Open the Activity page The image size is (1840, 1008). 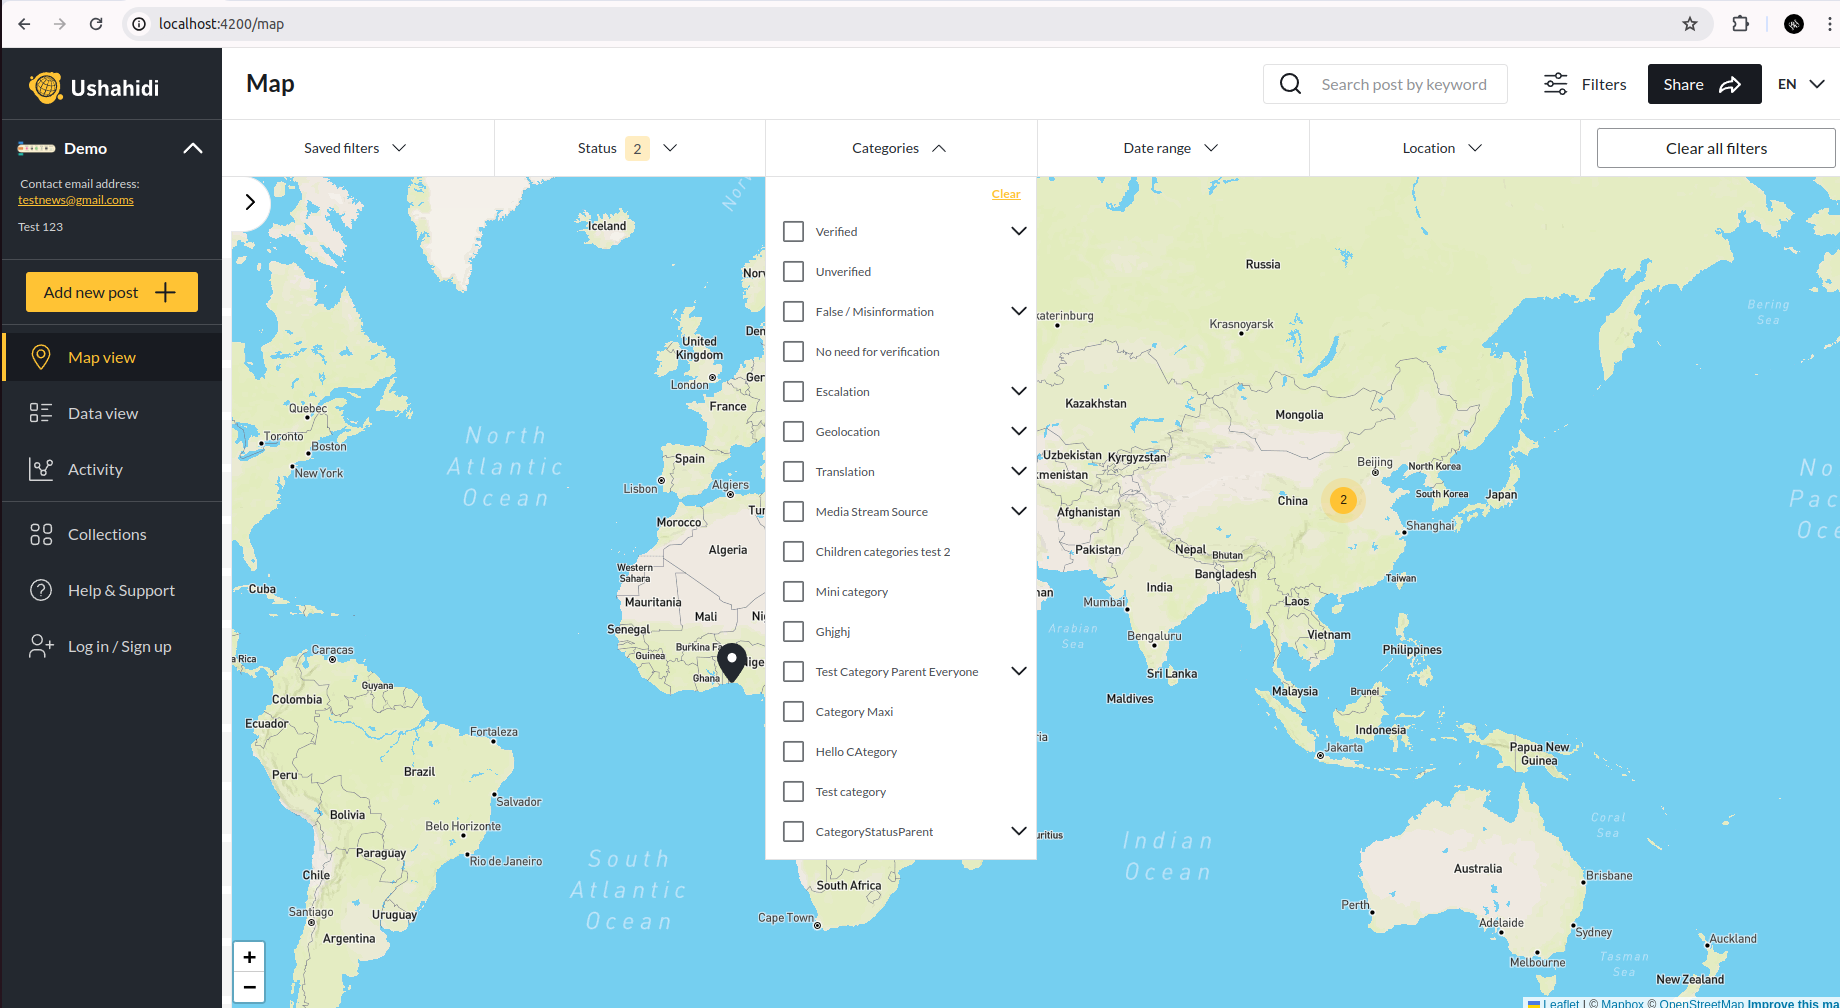pos(112,469)
